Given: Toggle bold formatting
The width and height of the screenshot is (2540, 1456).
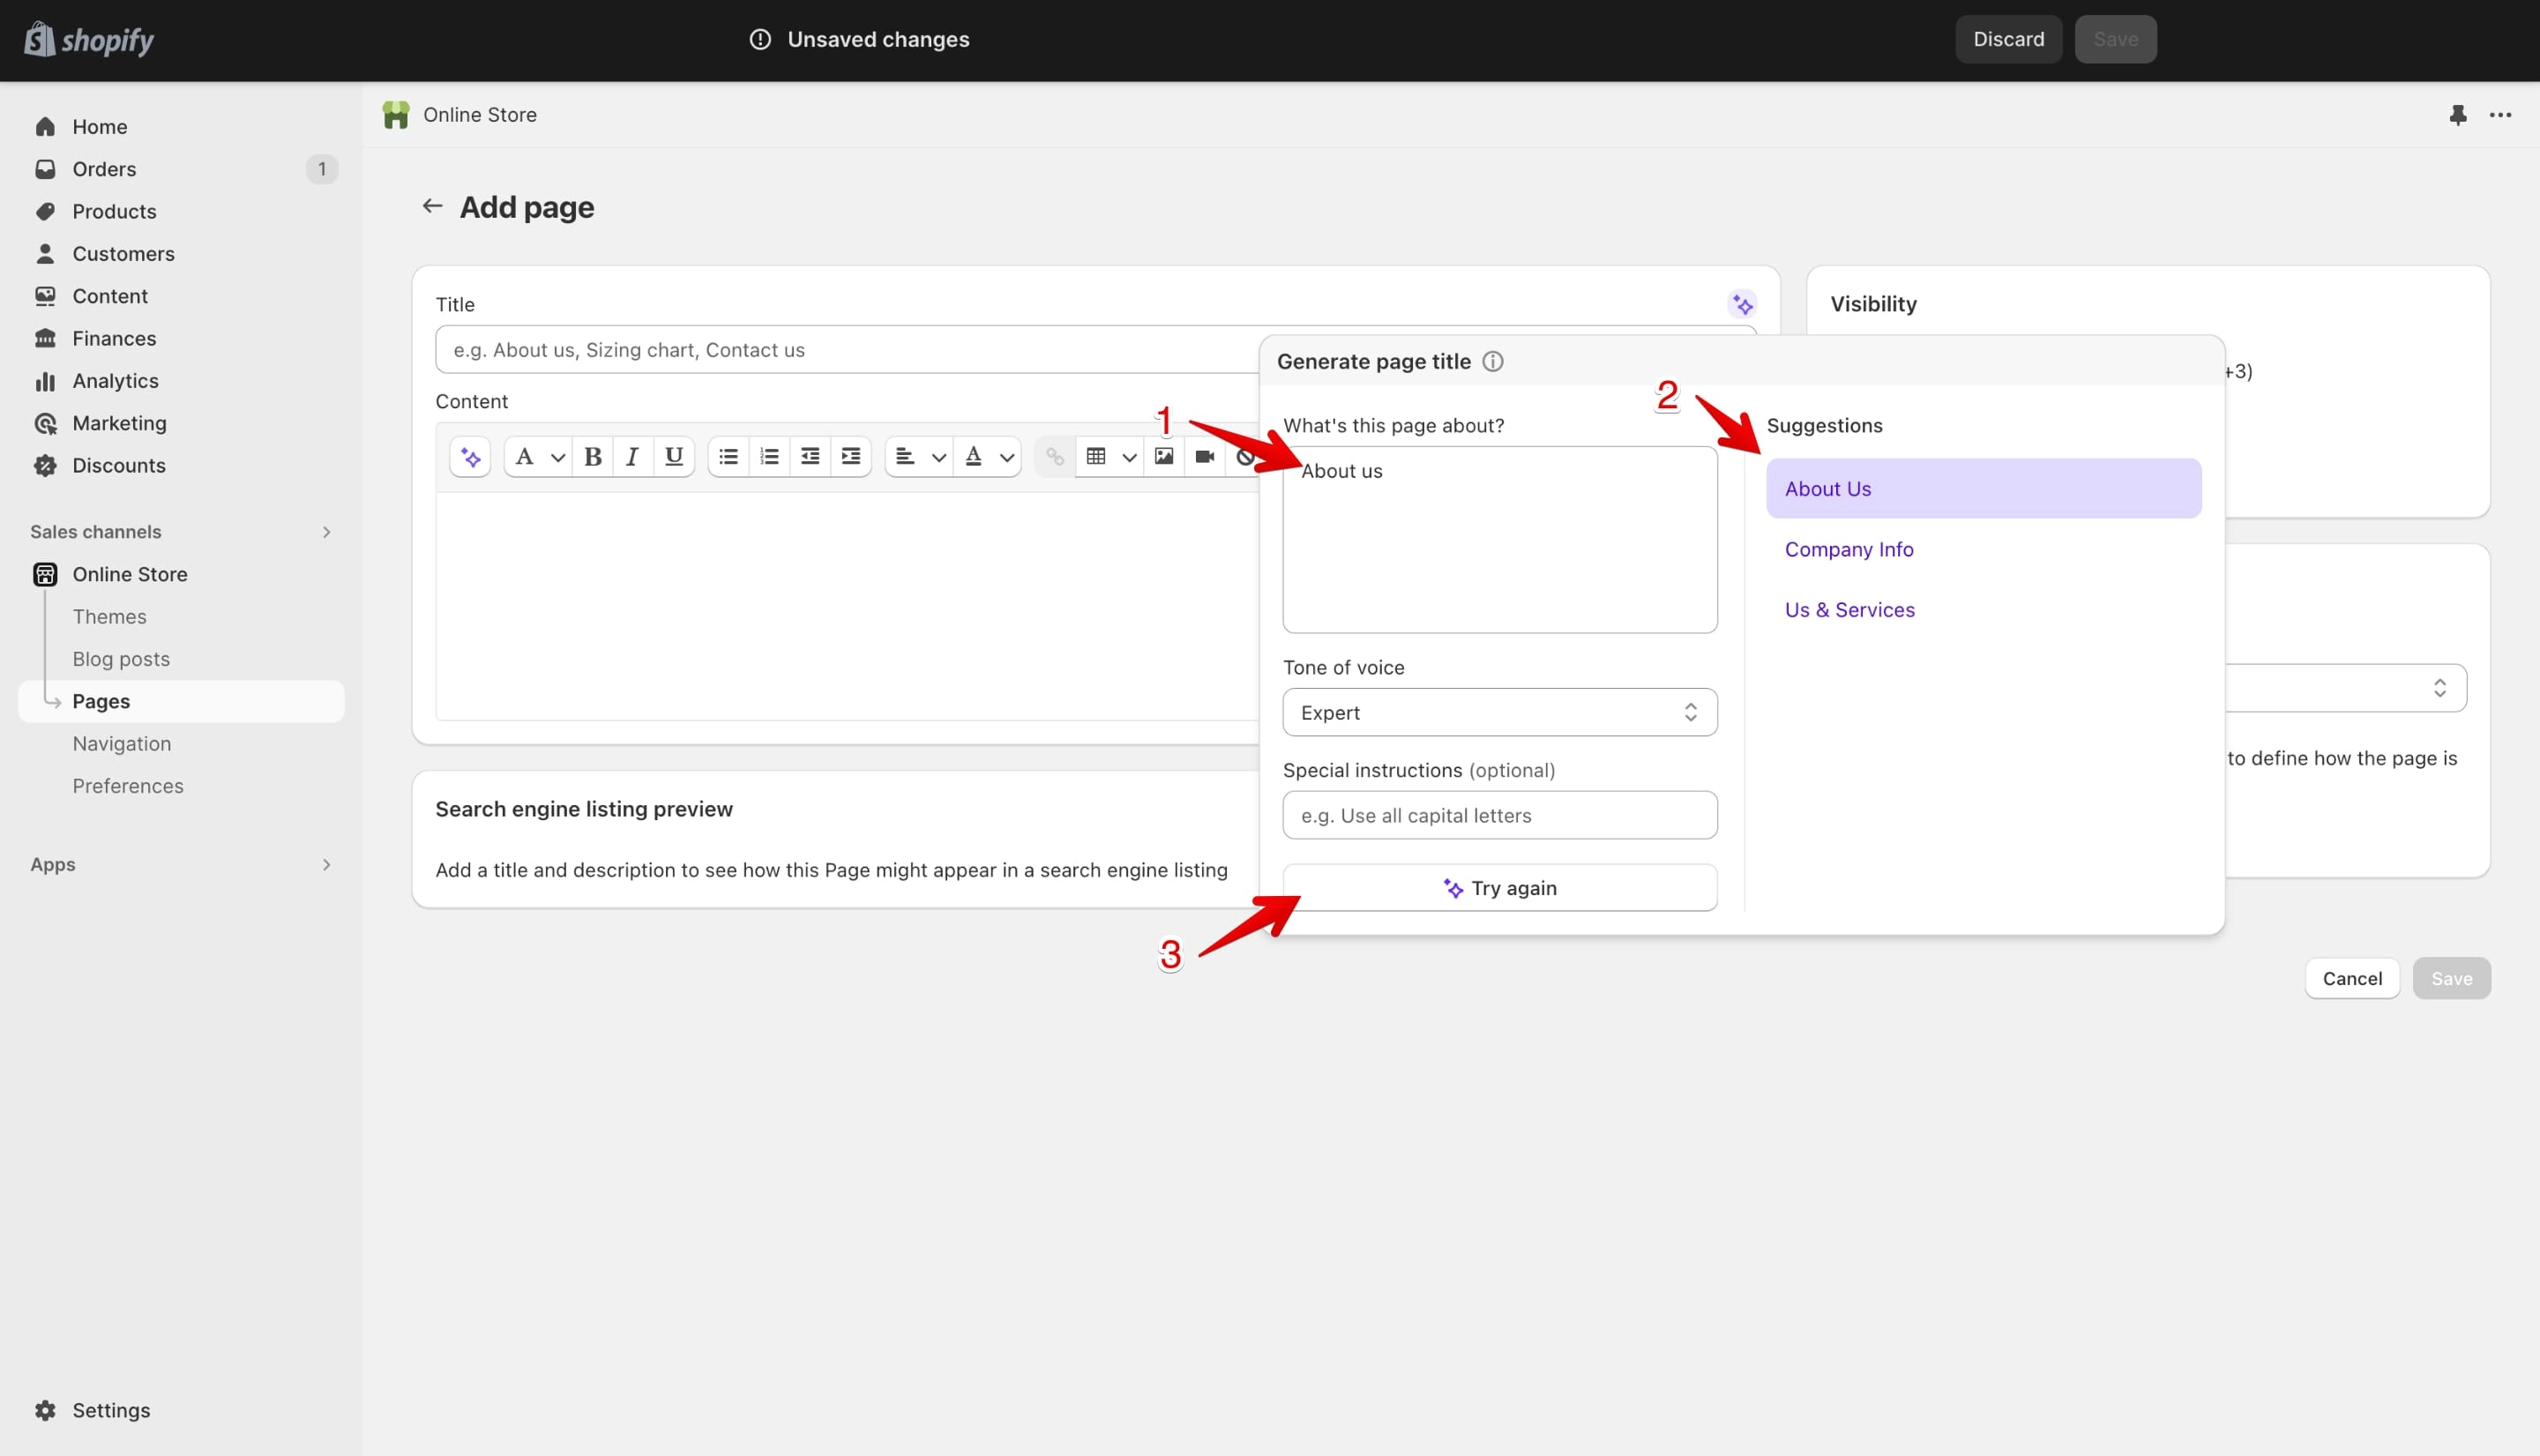Looking at the screenshot, I should (x=592, y=457).
